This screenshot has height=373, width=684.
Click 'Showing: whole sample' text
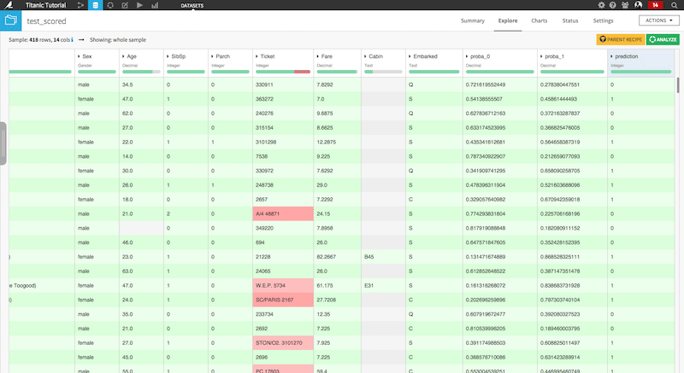pos(118,40)
